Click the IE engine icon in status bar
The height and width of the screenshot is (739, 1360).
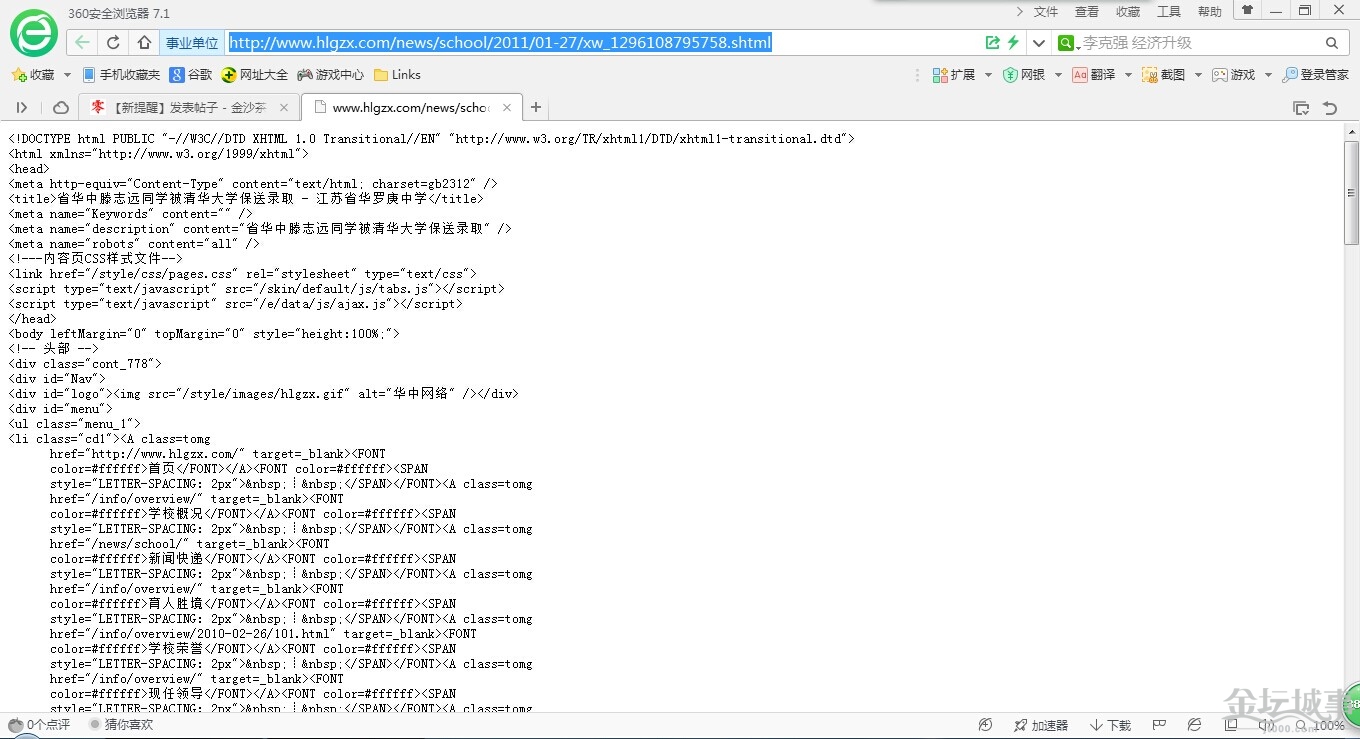[1194, 725]
